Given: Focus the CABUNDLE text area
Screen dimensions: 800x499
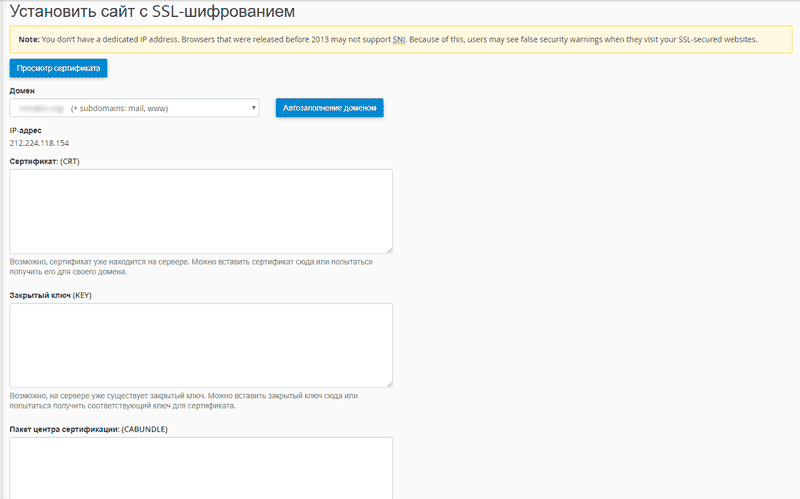Looking at the screenshot, I should click(200, 467).
